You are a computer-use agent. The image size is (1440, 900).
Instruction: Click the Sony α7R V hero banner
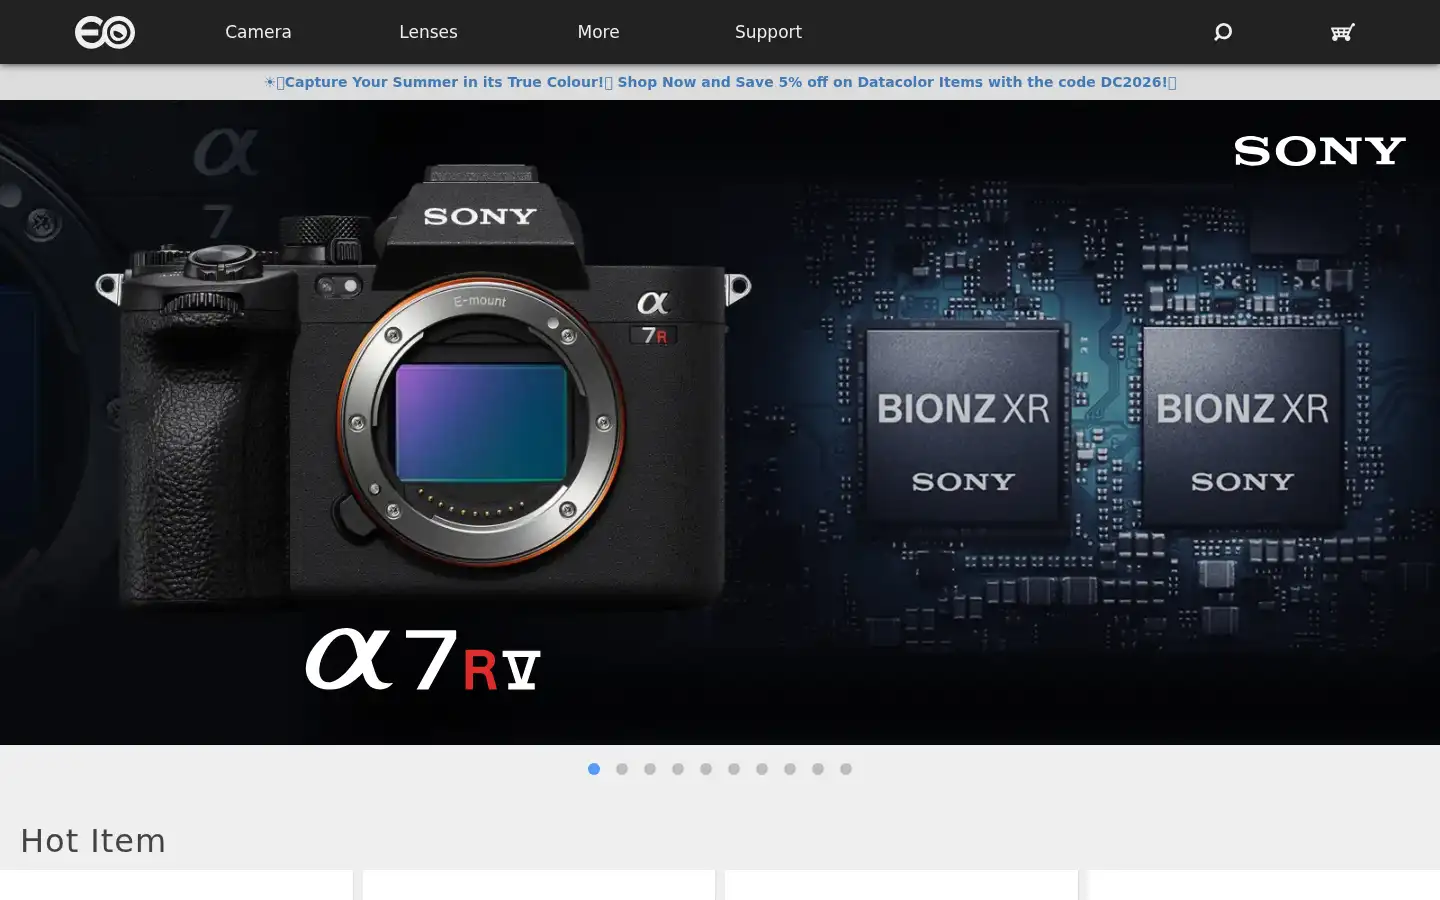click(x=720, y=422)
